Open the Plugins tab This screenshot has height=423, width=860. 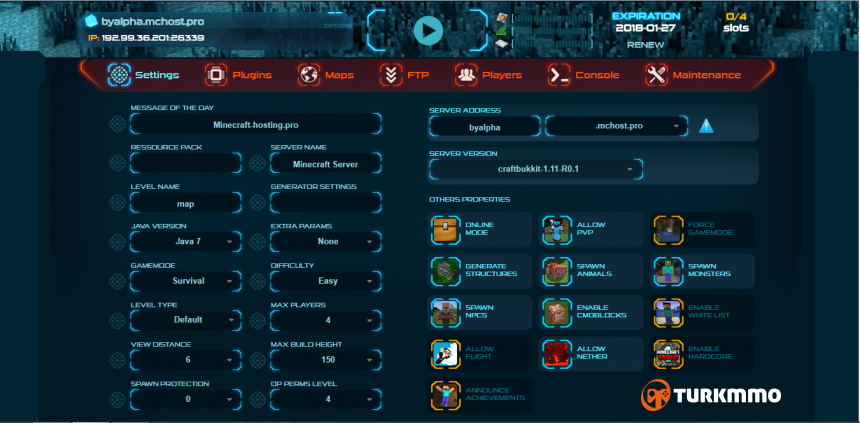coord(239,75)
